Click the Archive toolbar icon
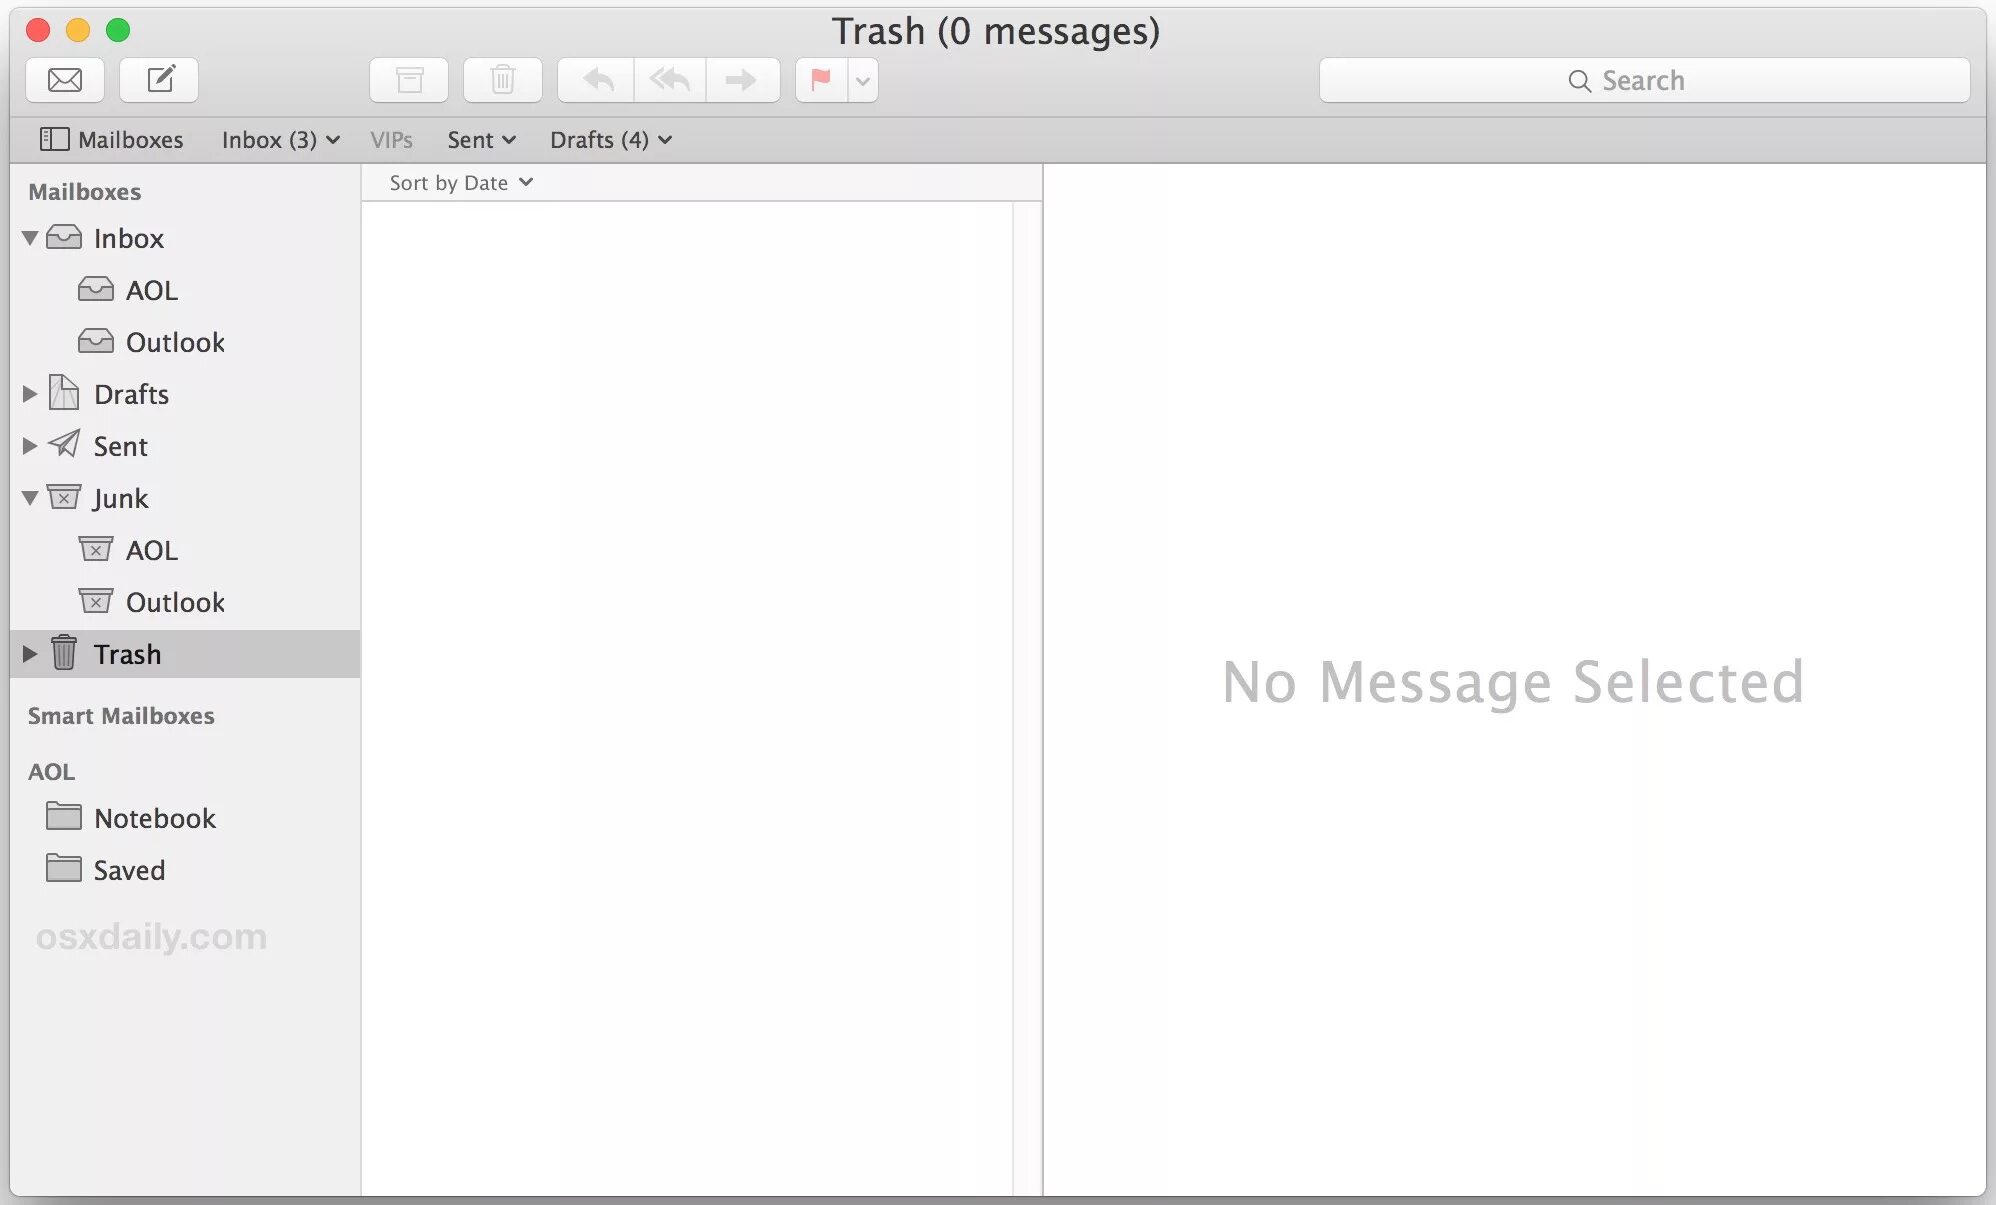1996x1205 pixels. click(x=409, y=80)
